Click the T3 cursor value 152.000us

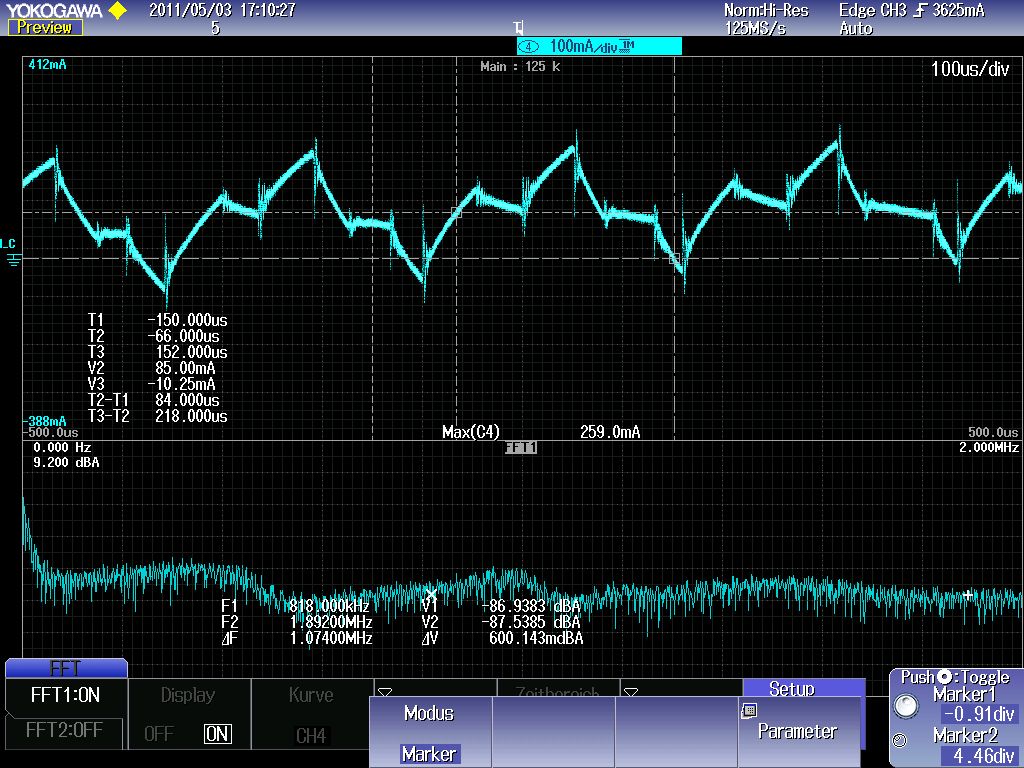[191, 353]
